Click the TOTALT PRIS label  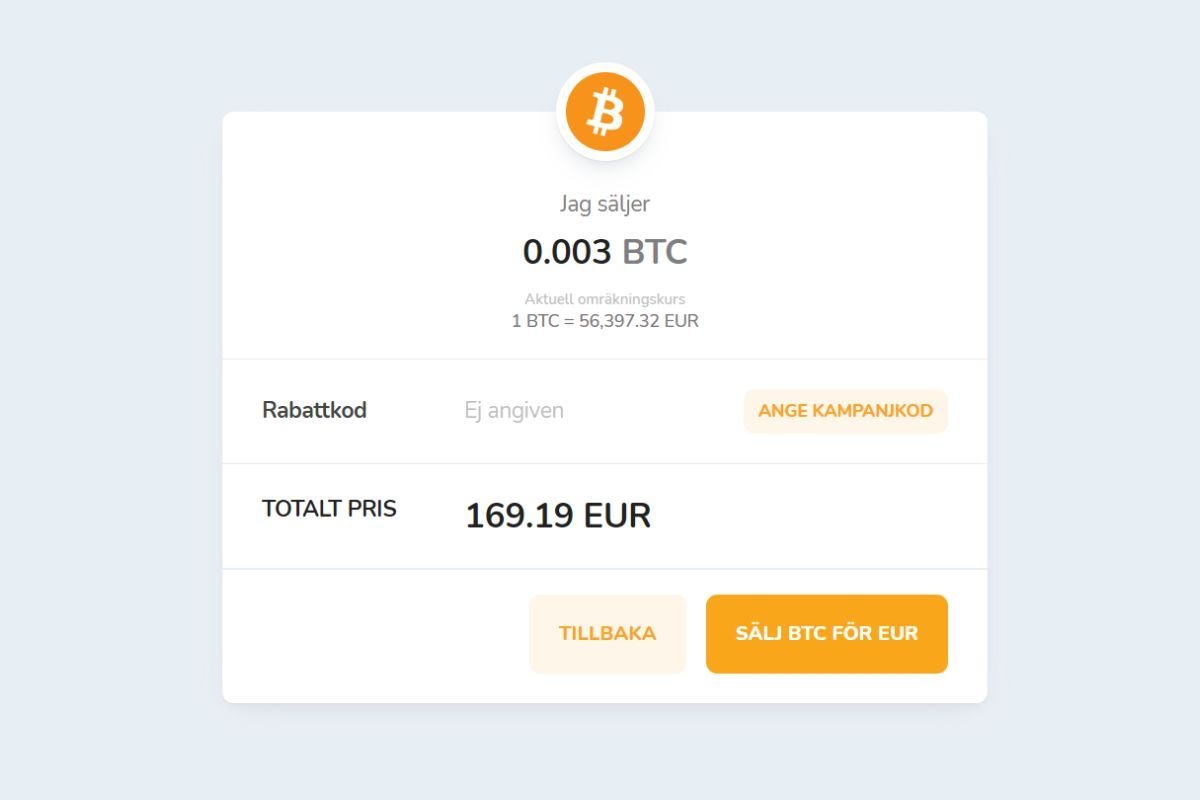click(x=329, y=508)
